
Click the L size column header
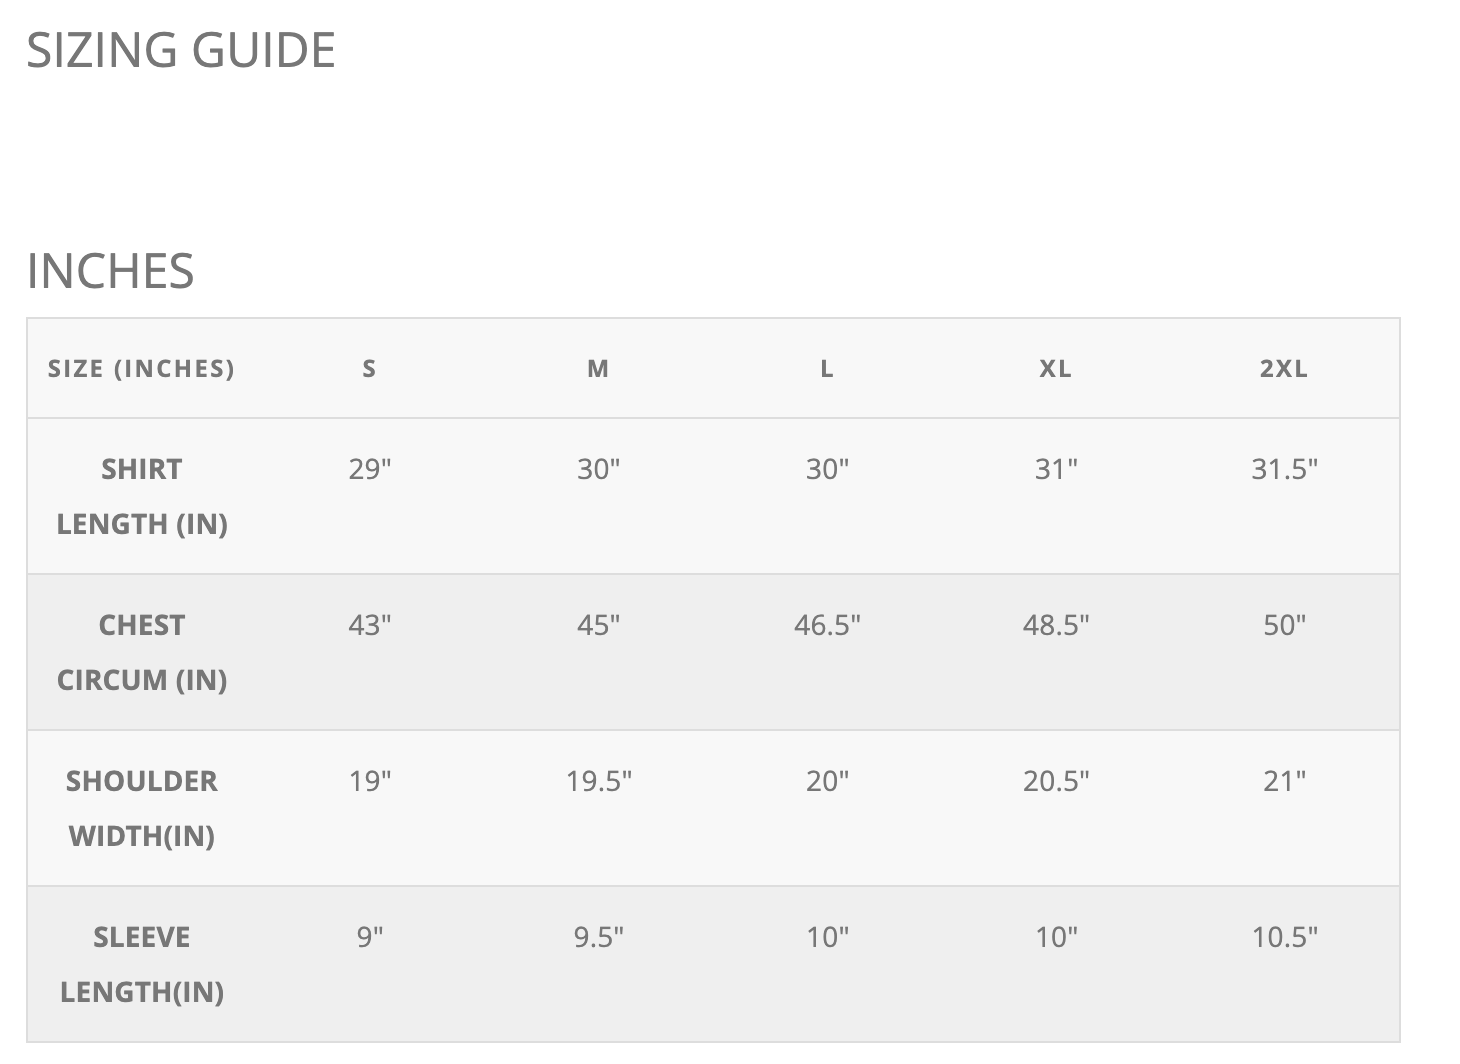click(x=827, y=369)
